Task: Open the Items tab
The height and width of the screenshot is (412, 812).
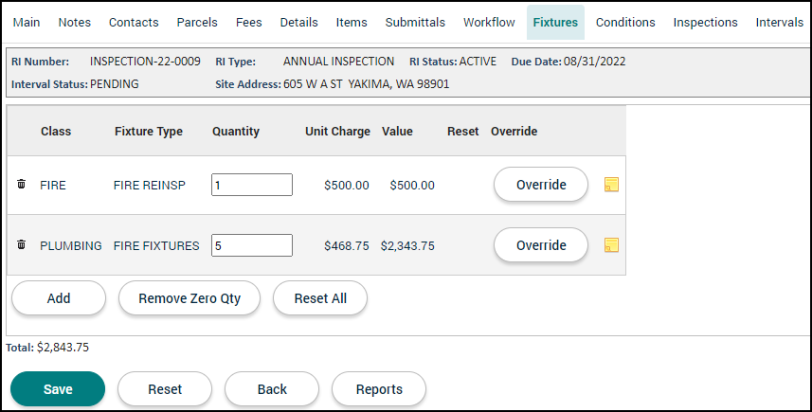Action: click(x=352, y=22)
